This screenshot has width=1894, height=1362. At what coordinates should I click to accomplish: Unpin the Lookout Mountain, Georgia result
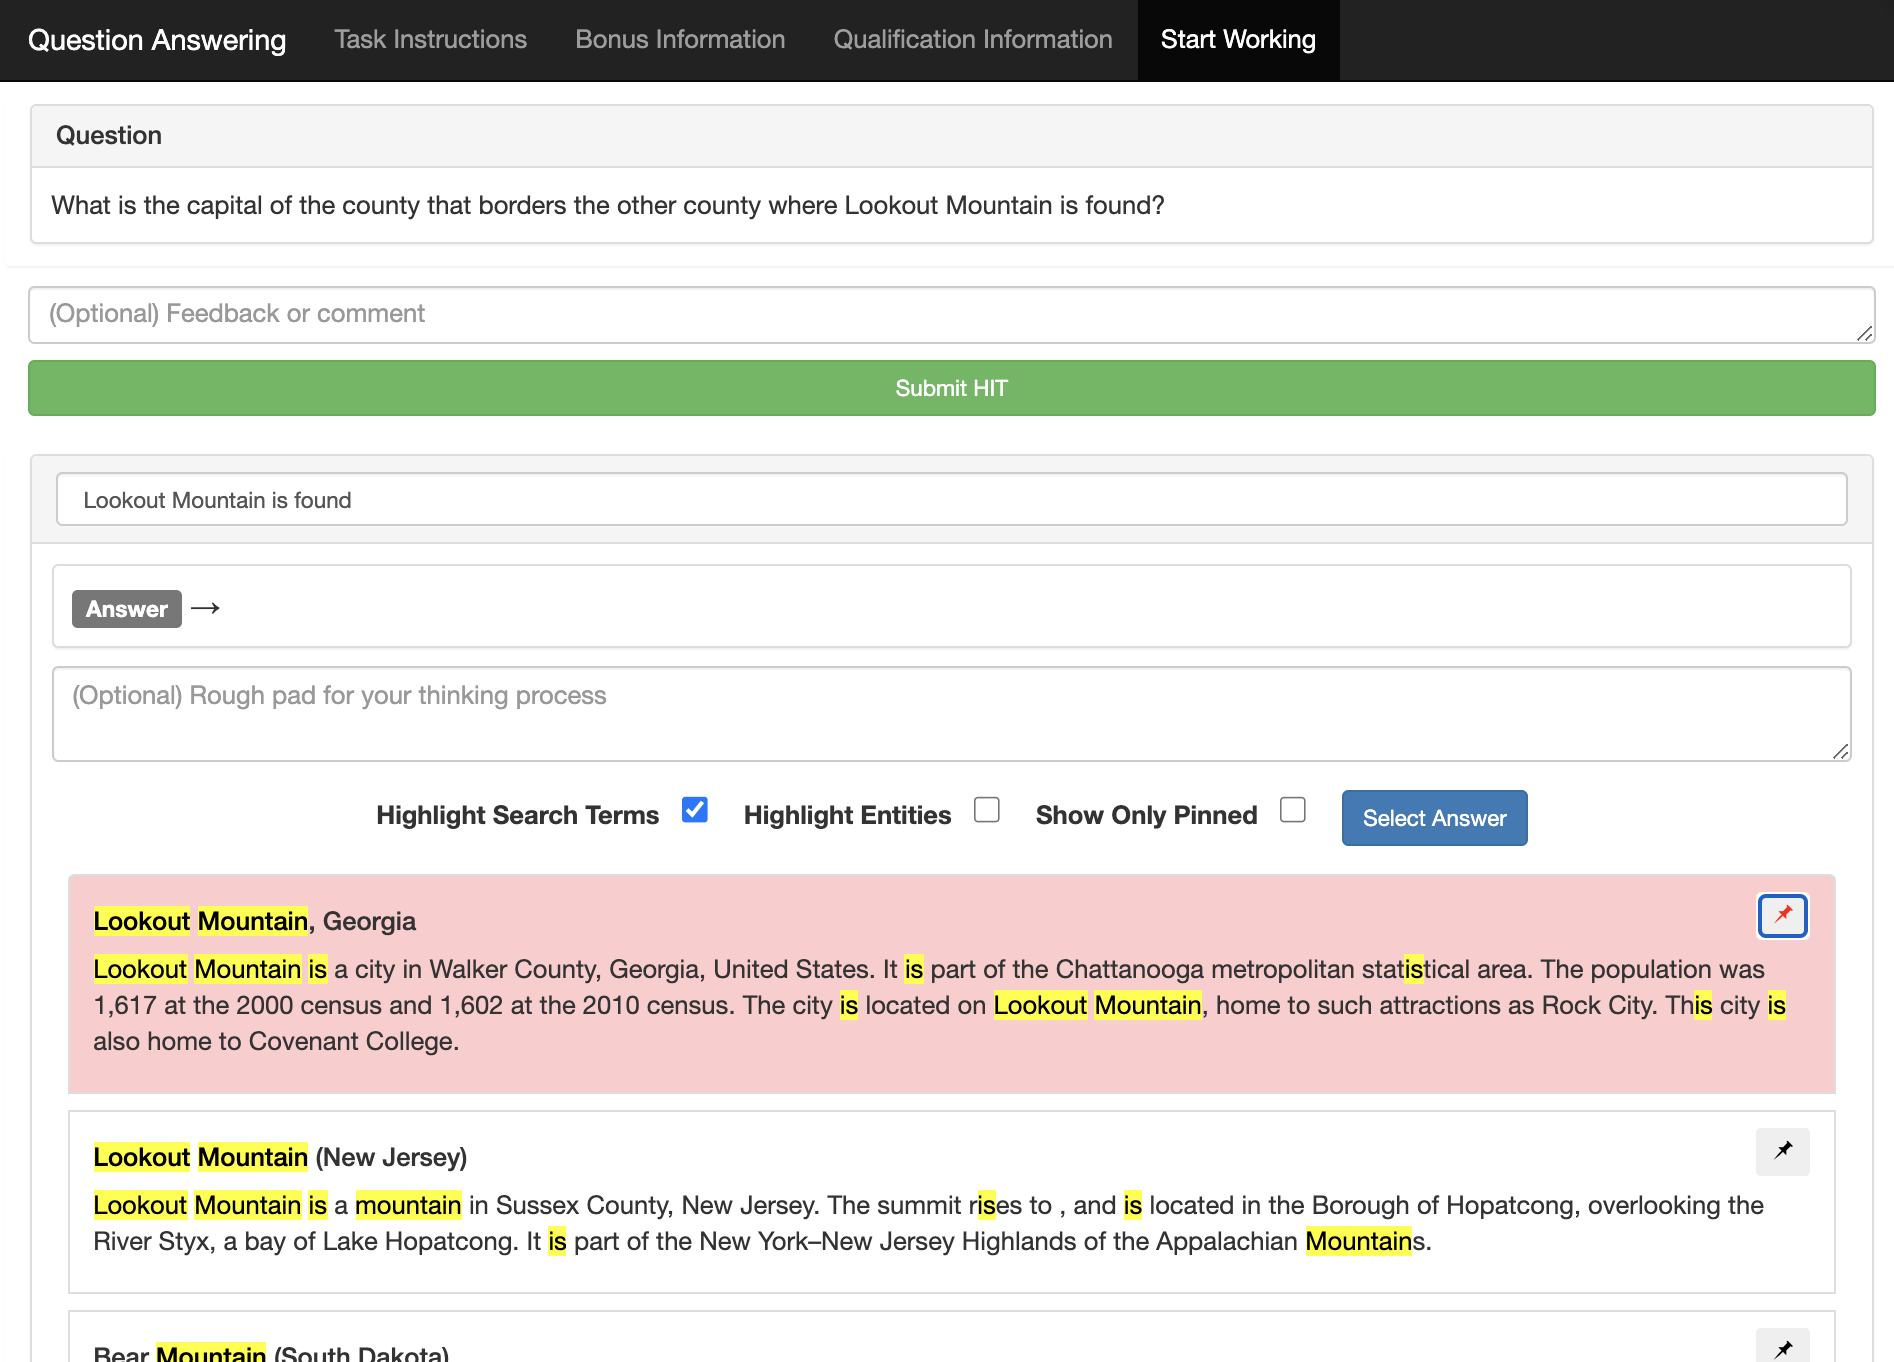[1782, 915]
